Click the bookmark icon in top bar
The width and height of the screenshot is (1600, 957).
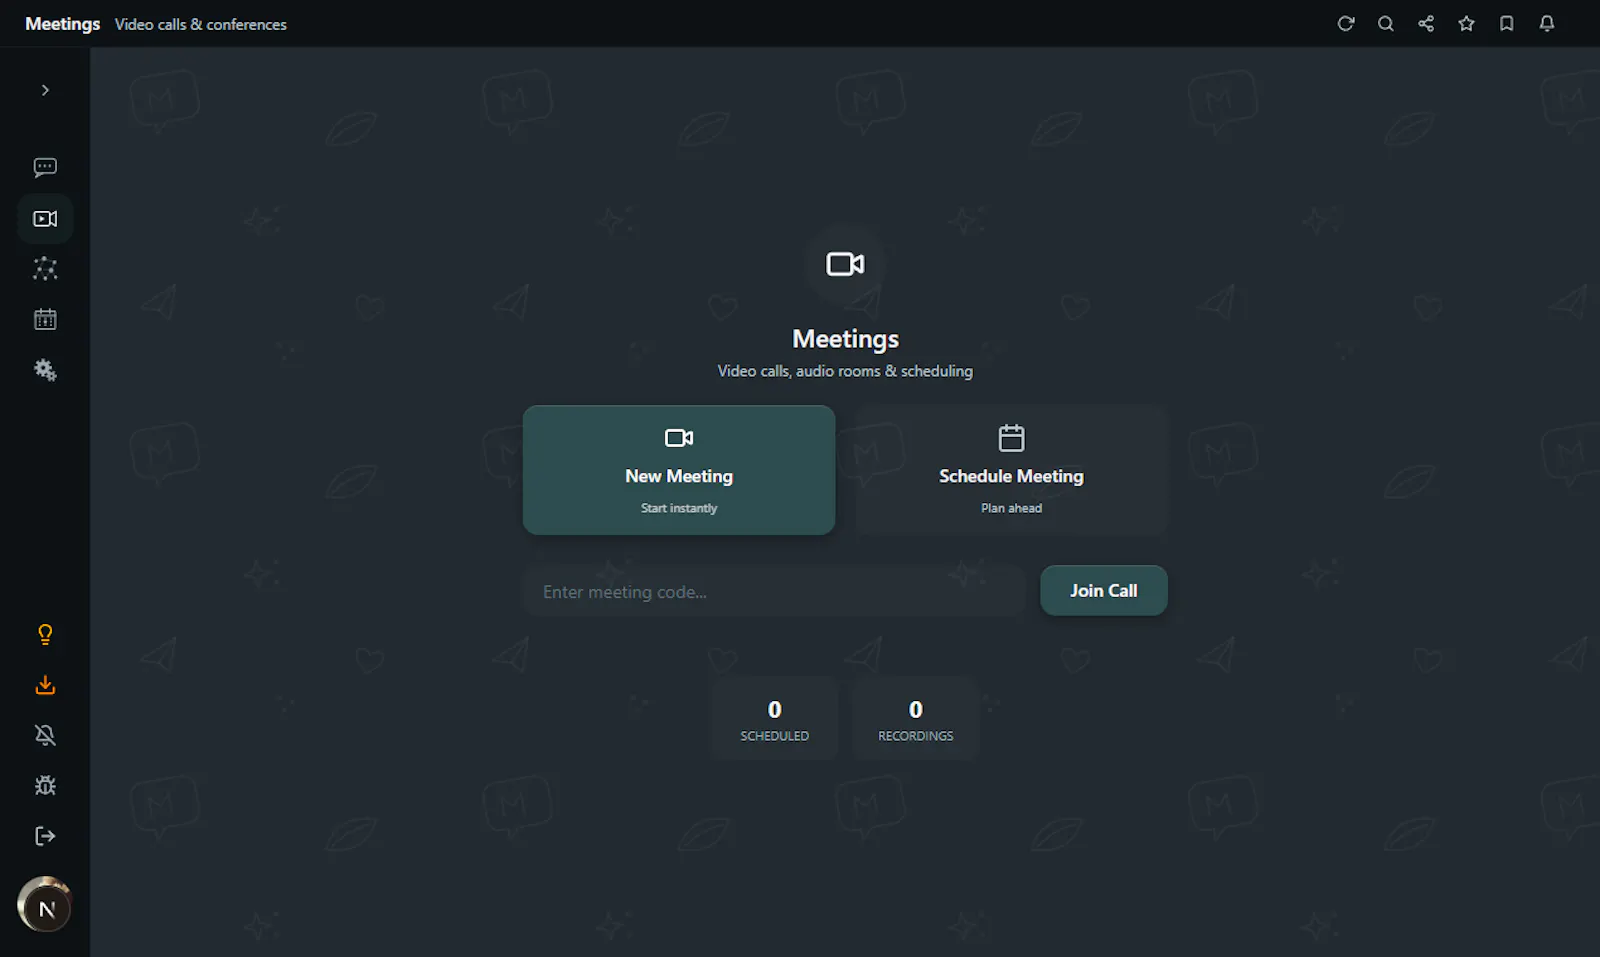(1506, 24)
